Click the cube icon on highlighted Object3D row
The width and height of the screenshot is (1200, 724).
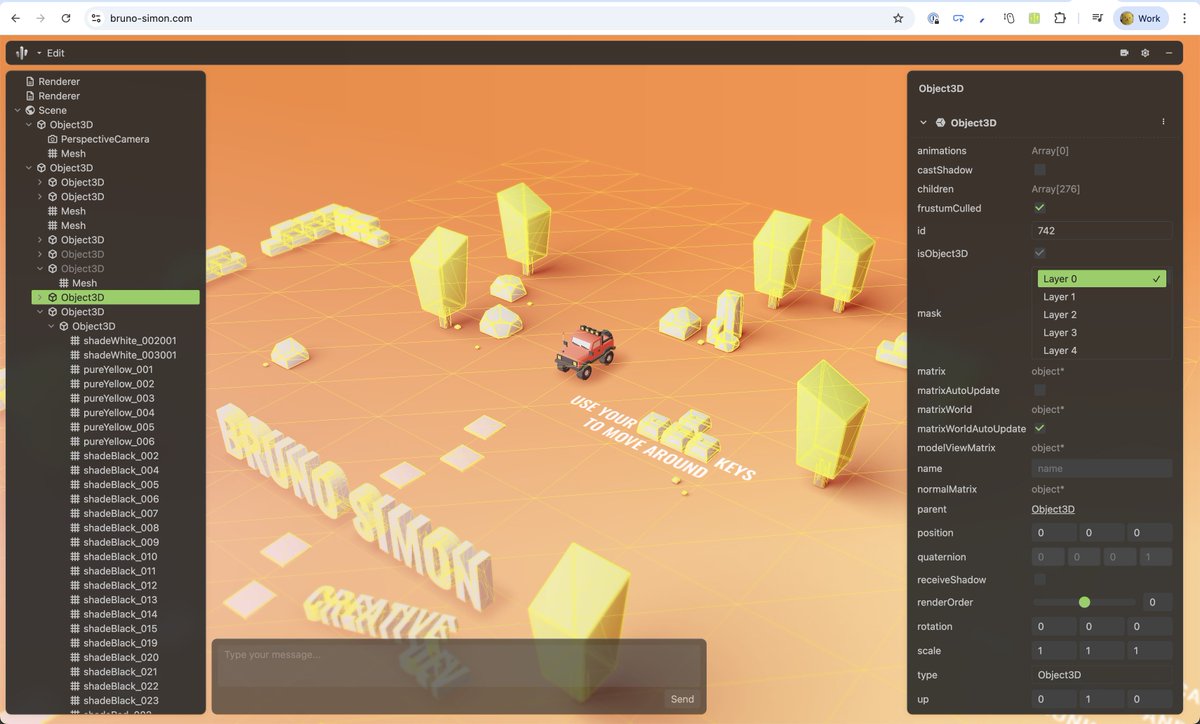(x=53, y=298)
